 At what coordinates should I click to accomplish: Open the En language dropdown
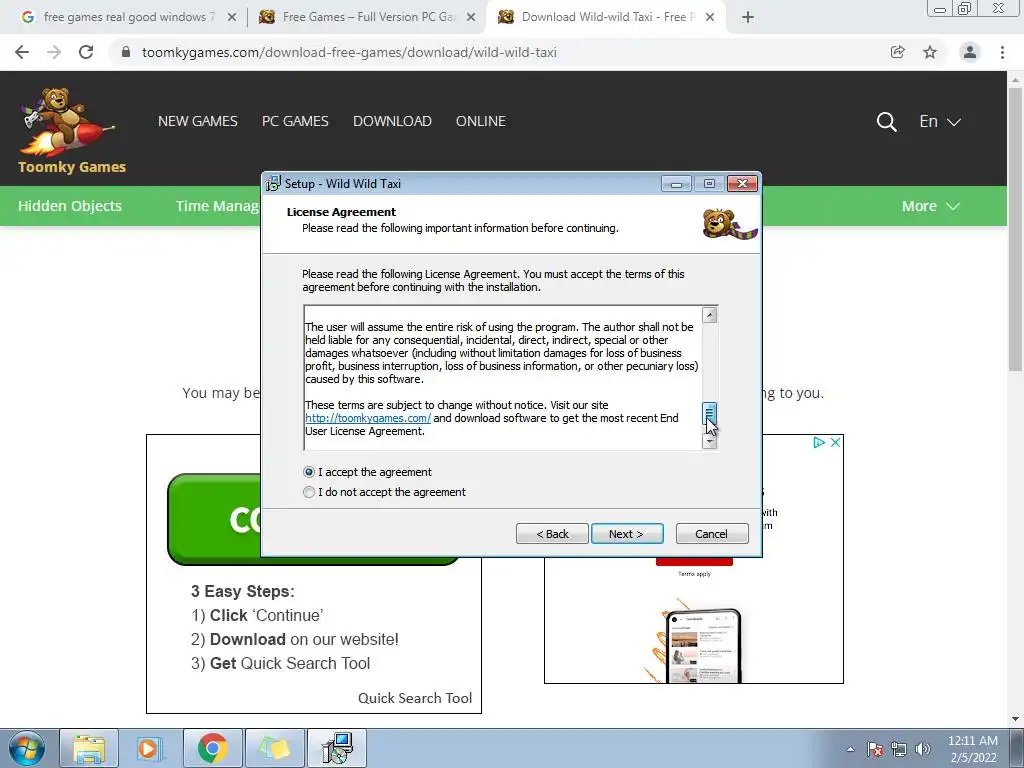940,121
